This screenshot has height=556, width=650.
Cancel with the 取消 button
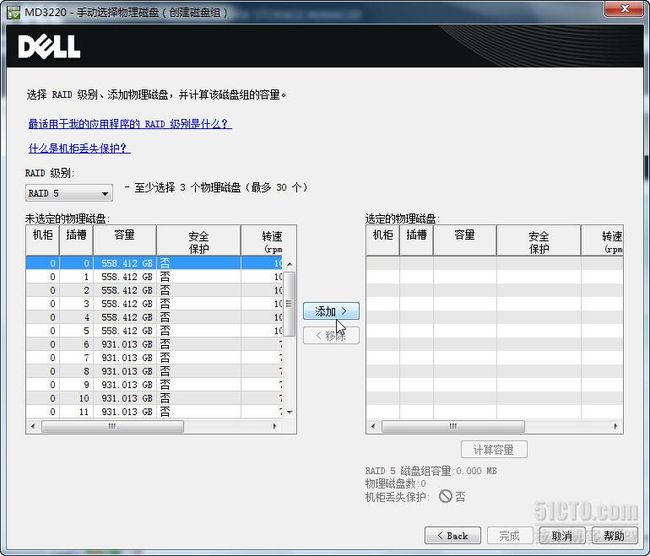[x=562, y=536]
